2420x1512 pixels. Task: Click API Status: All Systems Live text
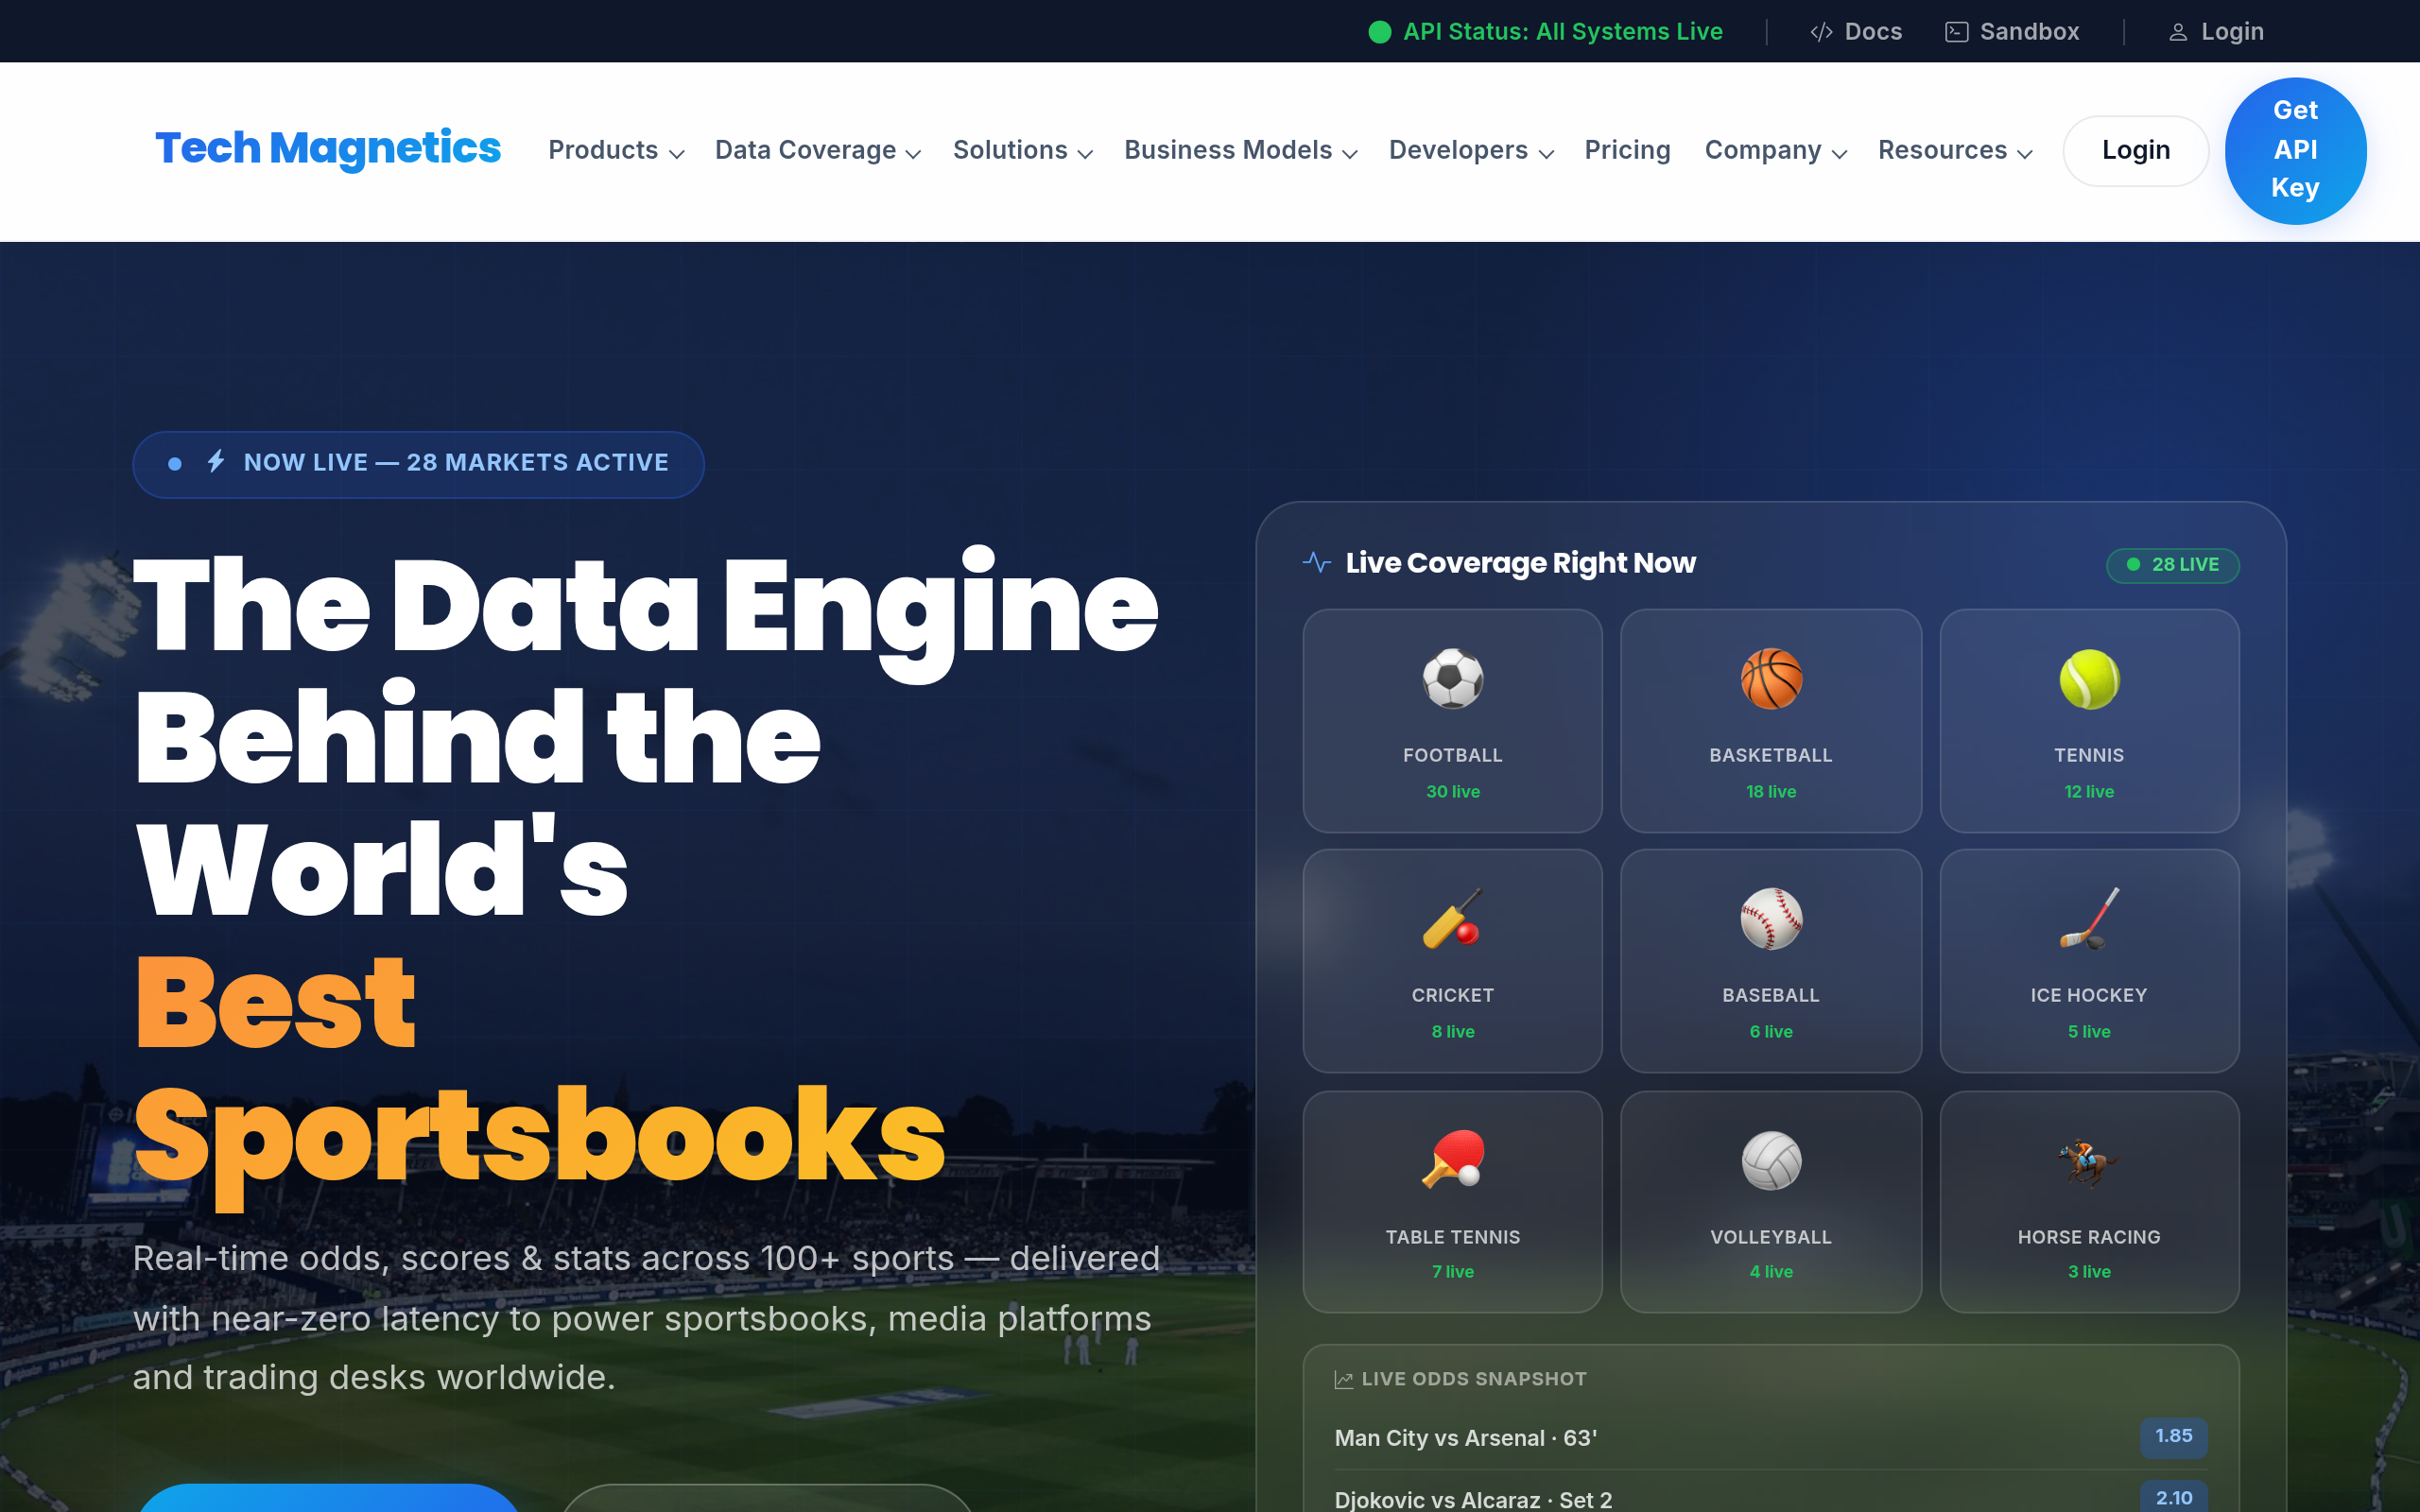point(1562,32)
